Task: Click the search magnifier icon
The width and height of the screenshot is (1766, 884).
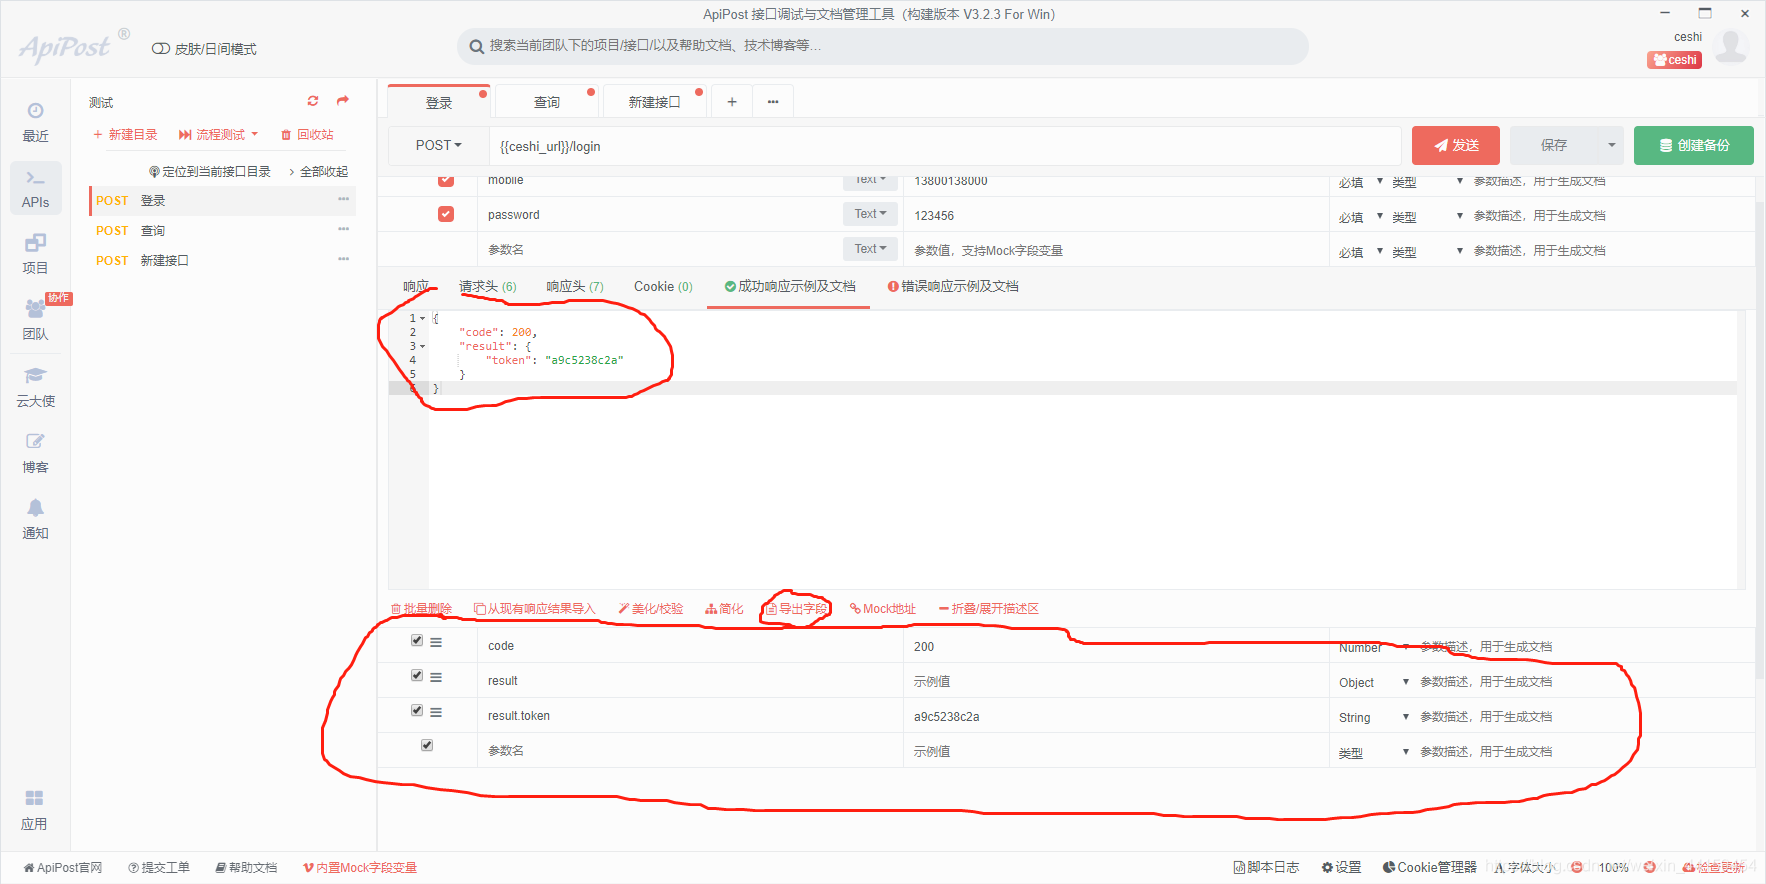Action: coord(477,46)
